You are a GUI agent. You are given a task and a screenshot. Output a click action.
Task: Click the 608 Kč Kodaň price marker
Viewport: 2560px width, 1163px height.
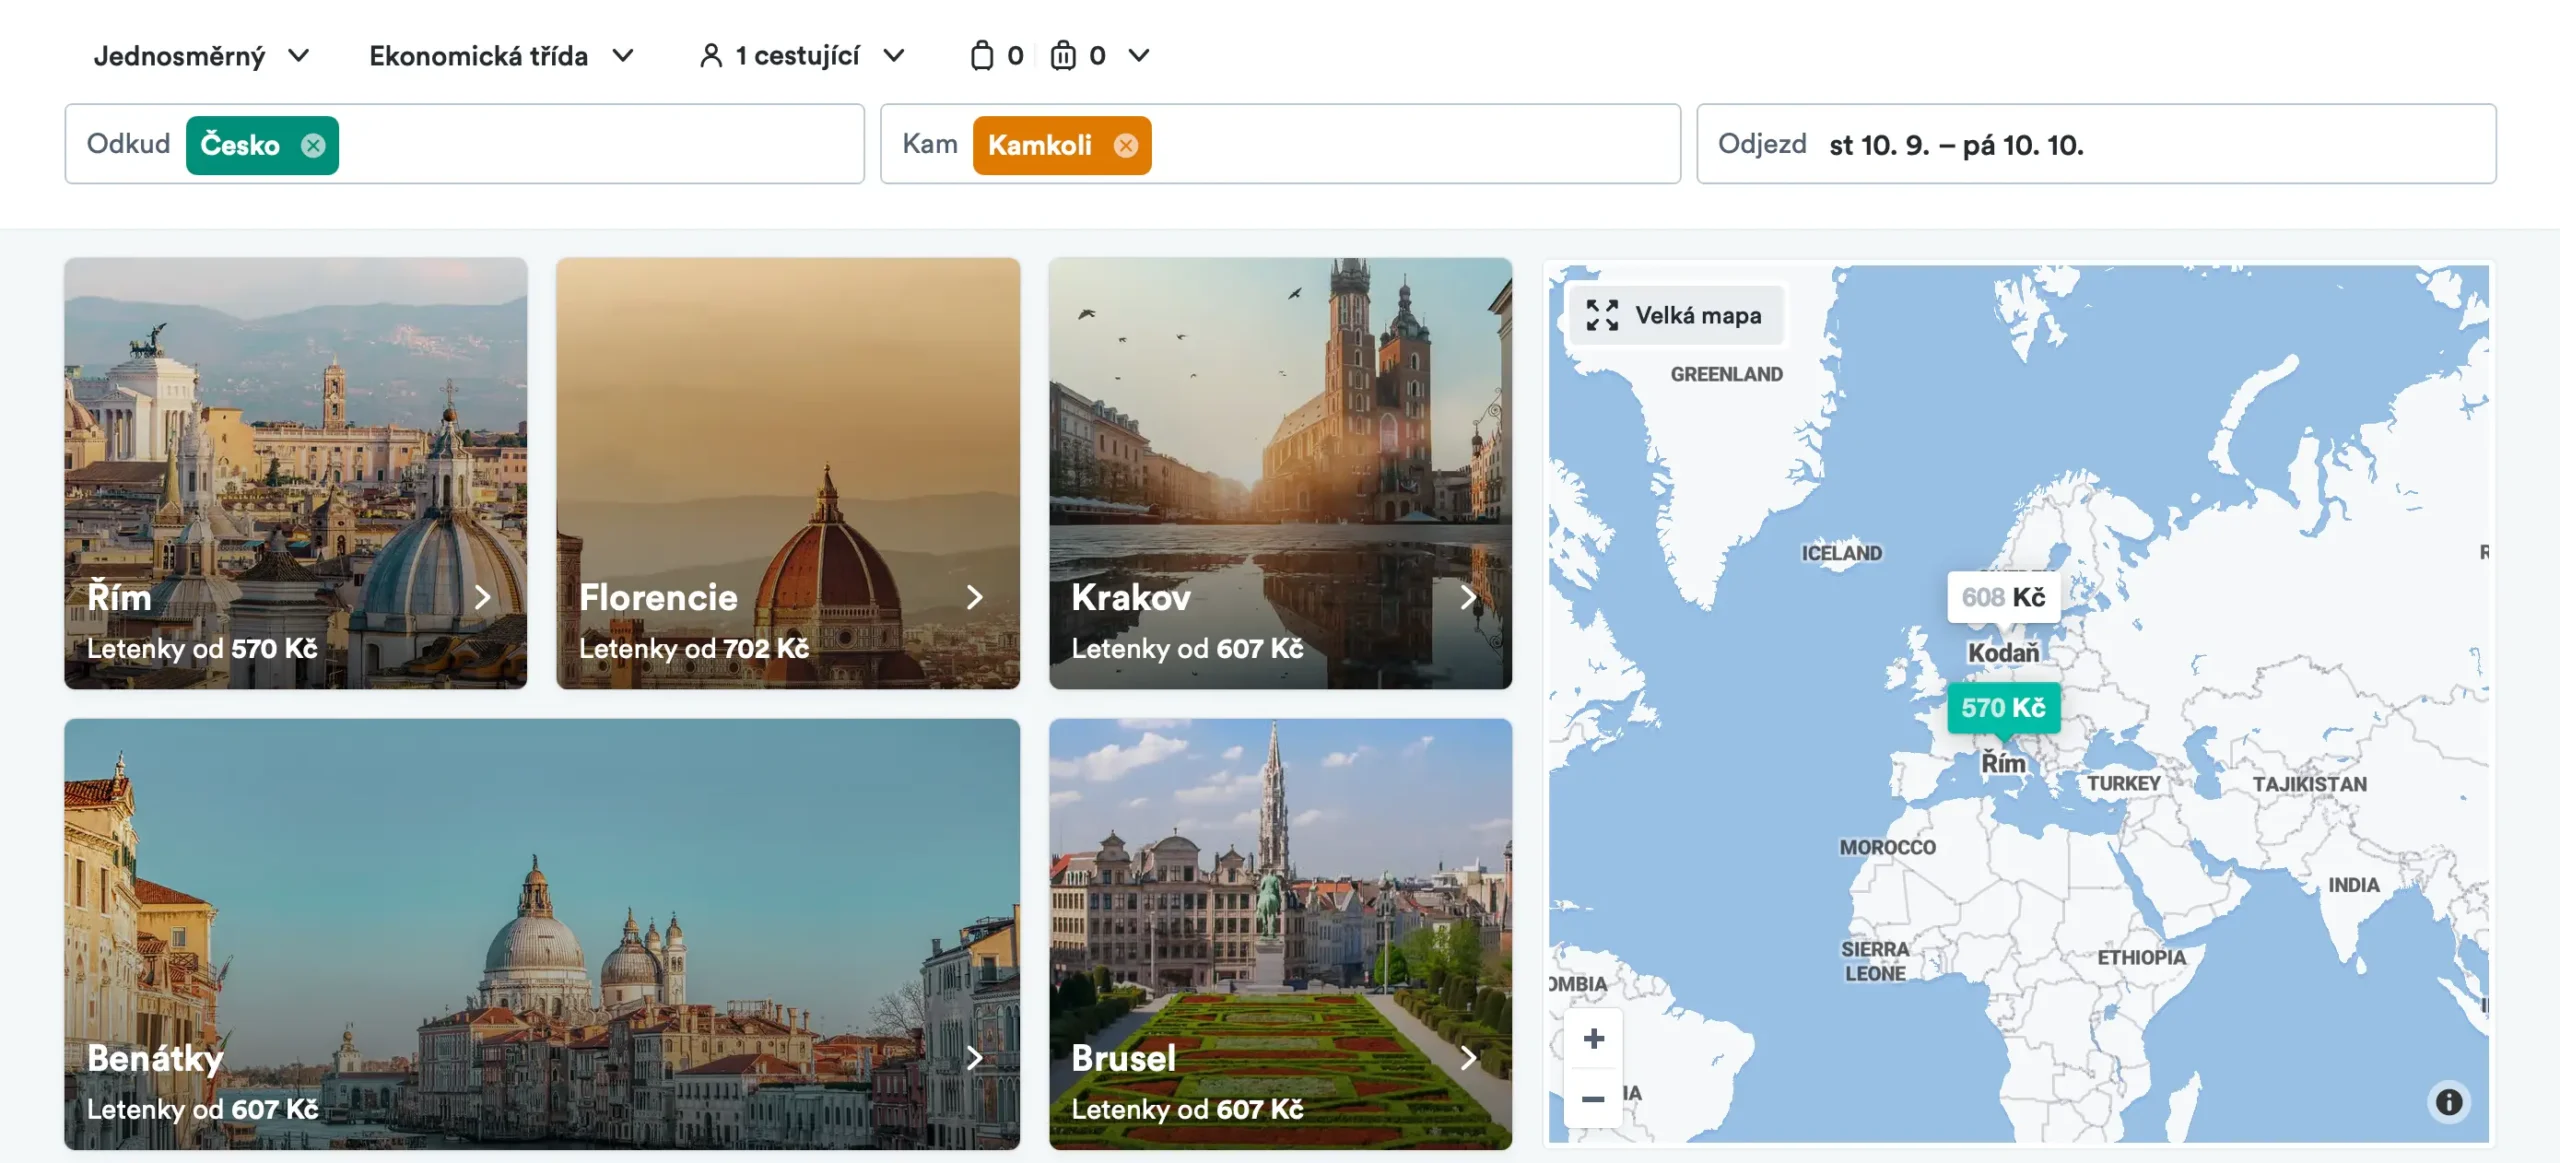(x=2003, y=598)
